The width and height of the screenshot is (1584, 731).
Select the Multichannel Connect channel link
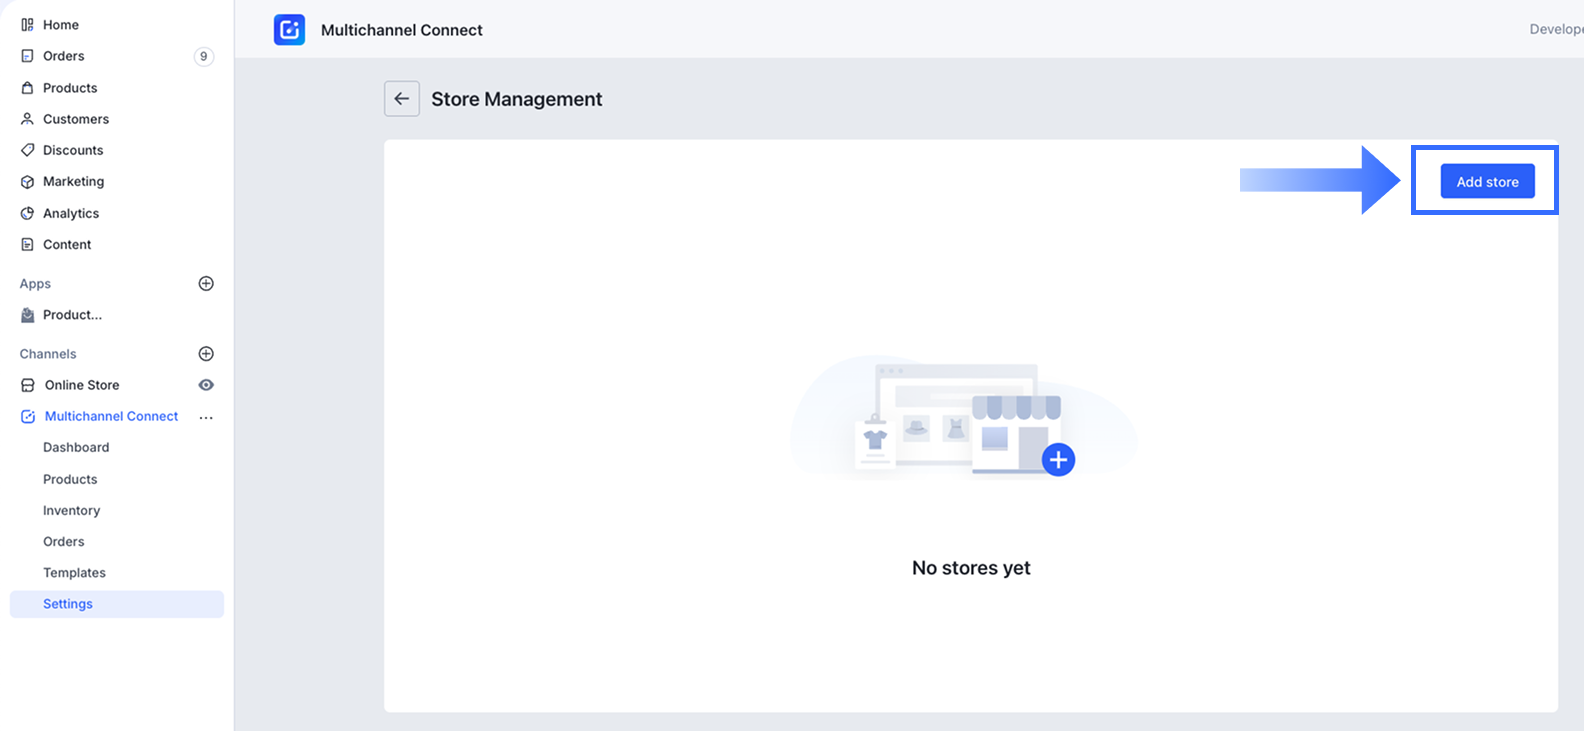(111, 416)
